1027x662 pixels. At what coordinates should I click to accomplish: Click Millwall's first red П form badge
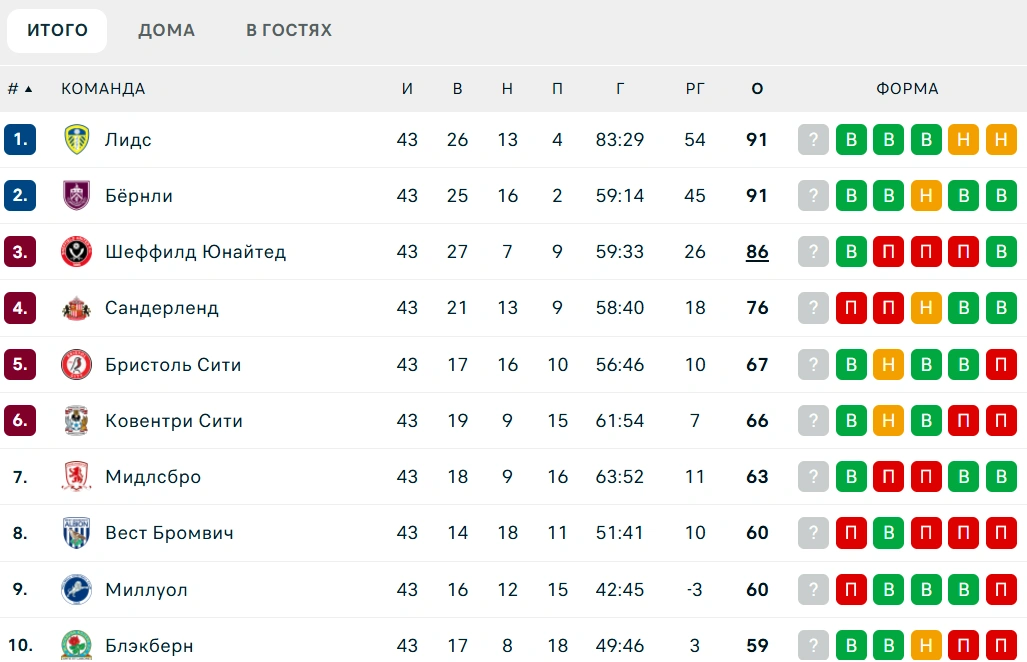(x=851, y=589)
